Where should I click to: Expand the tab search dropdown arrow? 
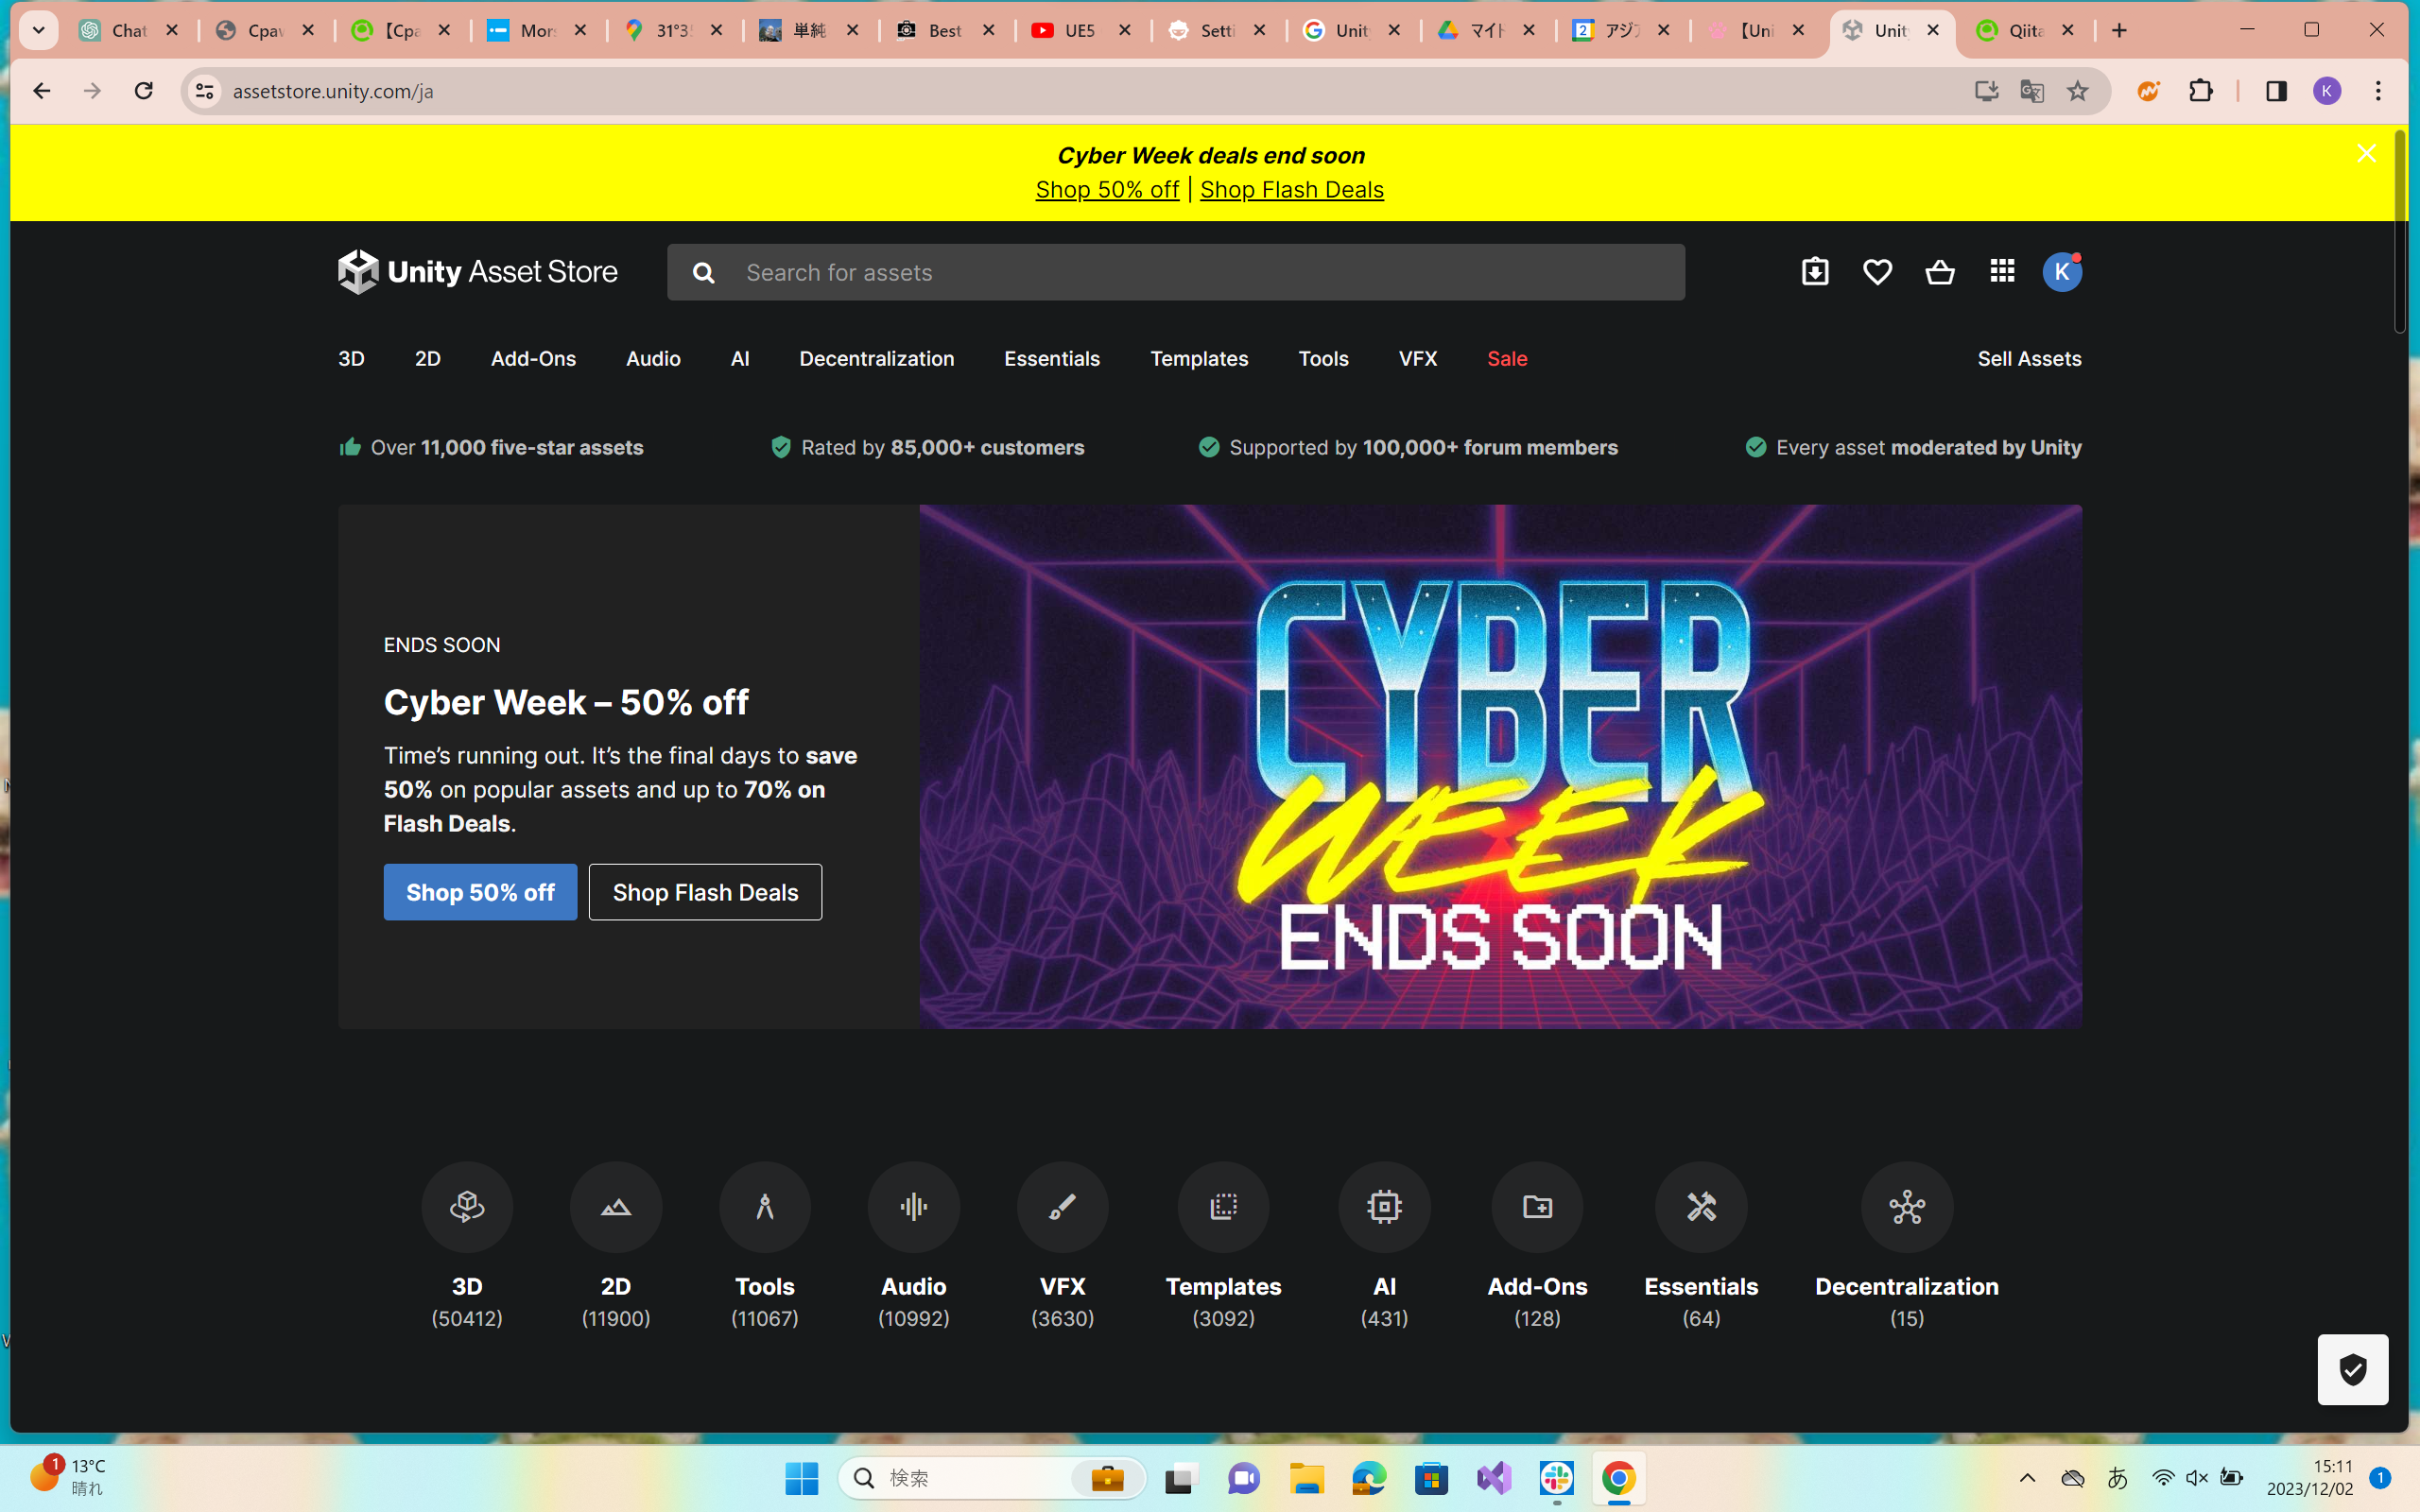click(38, 30)
